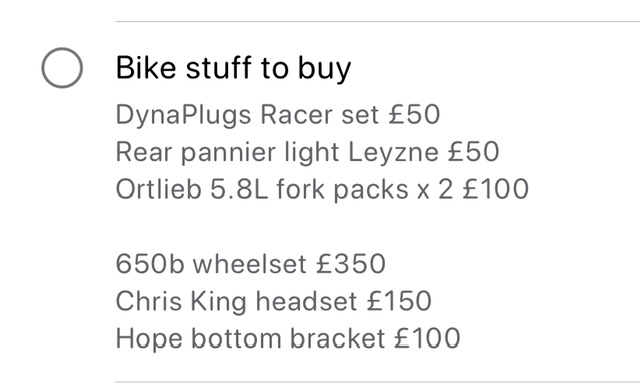The width and height of the screenshot is (640, 387).
Task: Click the word "Hope" in notes
Action: [x=149, y=340]
